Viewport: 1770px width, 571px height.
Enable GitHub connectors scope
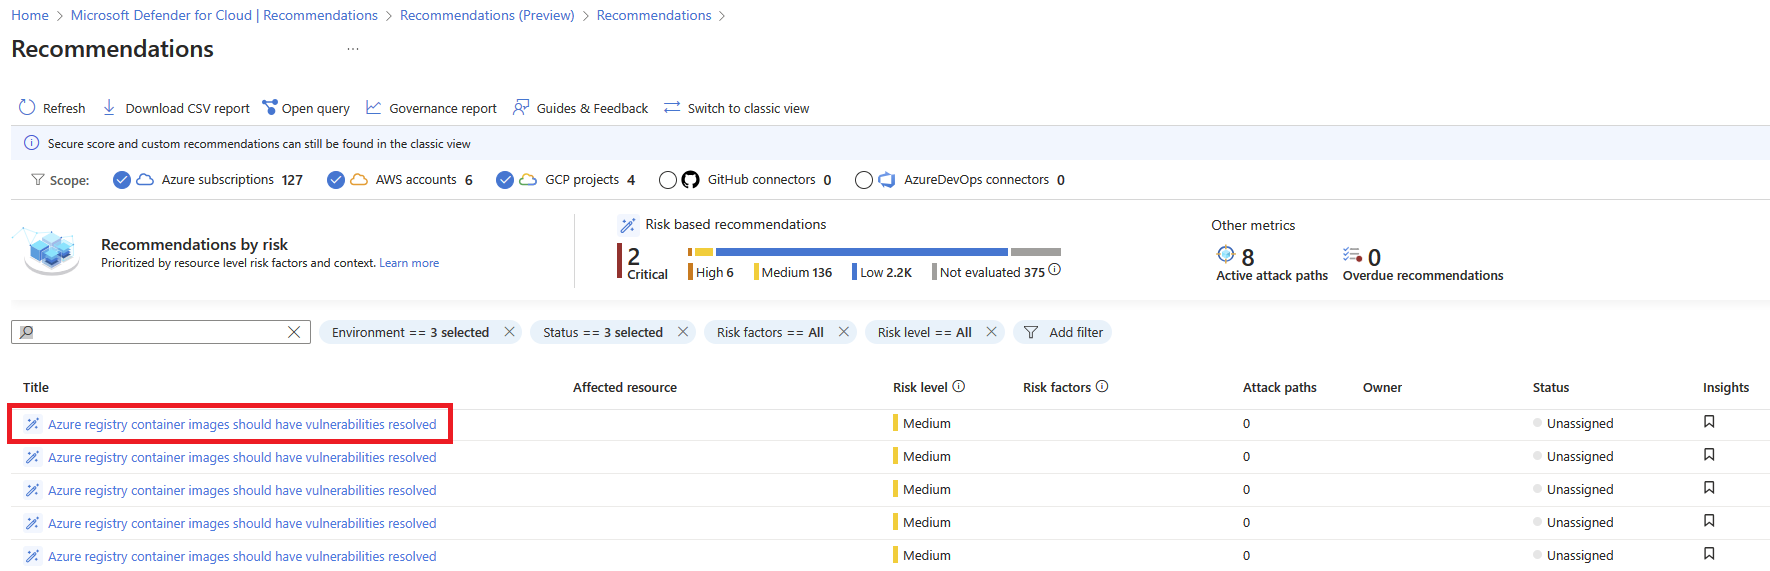668,180
